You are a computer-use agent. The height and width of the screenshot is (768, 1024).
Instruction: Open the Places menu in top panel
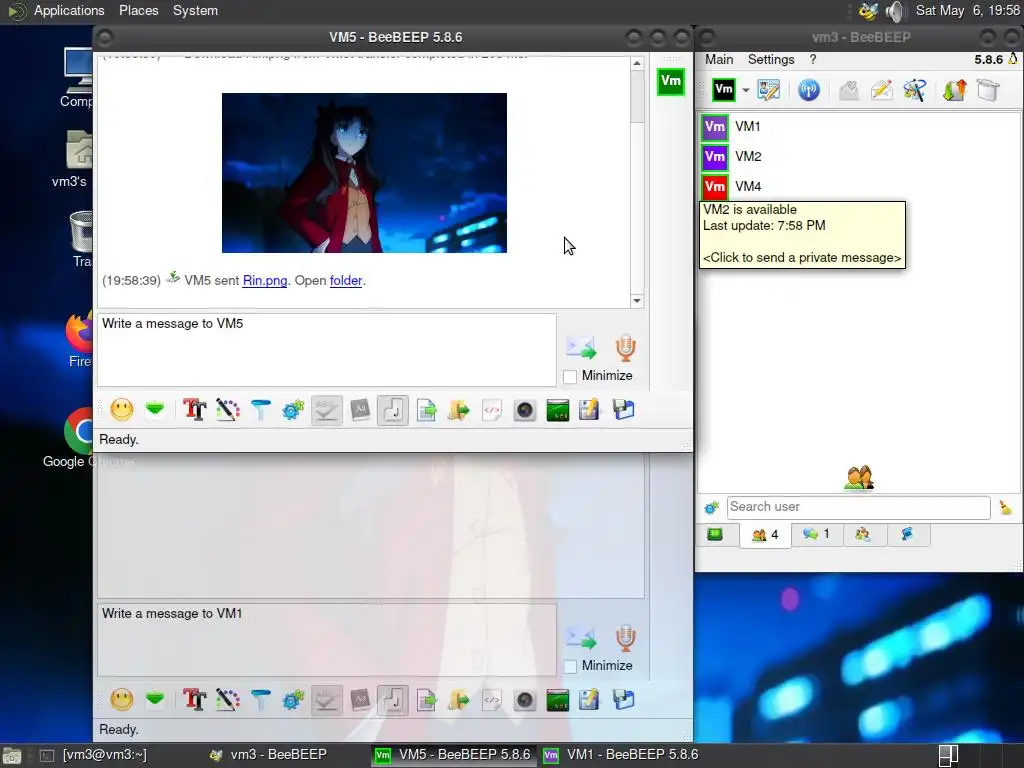[138, 10]
